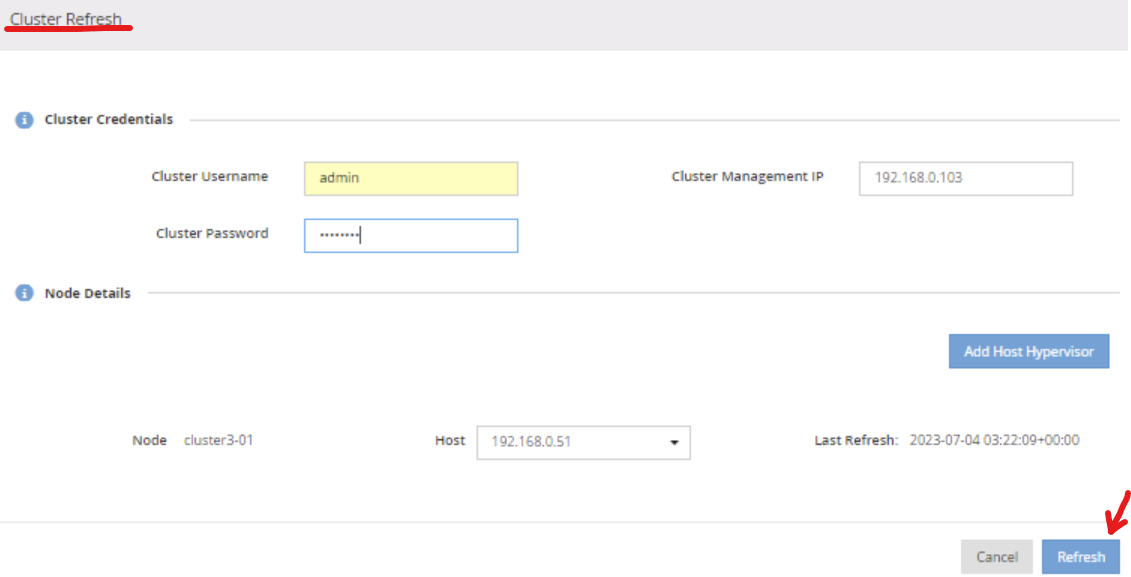Screen dimensions: 1131x577
Task: Click the Node Details section heading
Action: (88, 294)
